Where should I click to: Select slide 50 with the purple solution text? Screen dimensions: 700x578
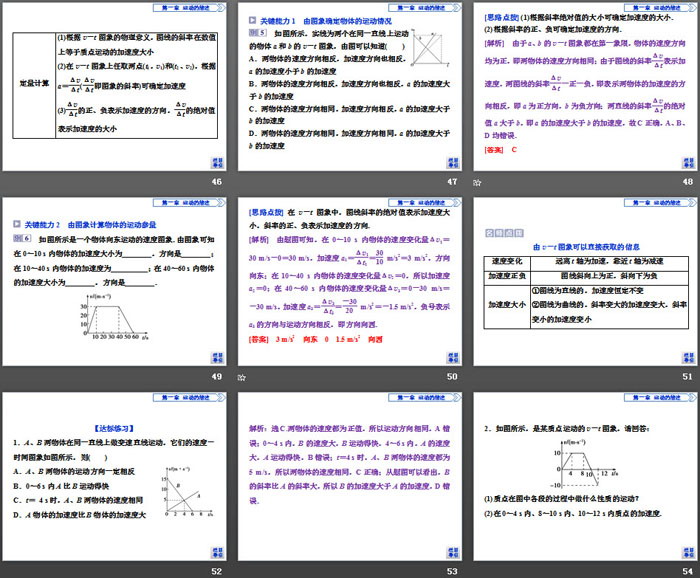[x=349, y=282]
